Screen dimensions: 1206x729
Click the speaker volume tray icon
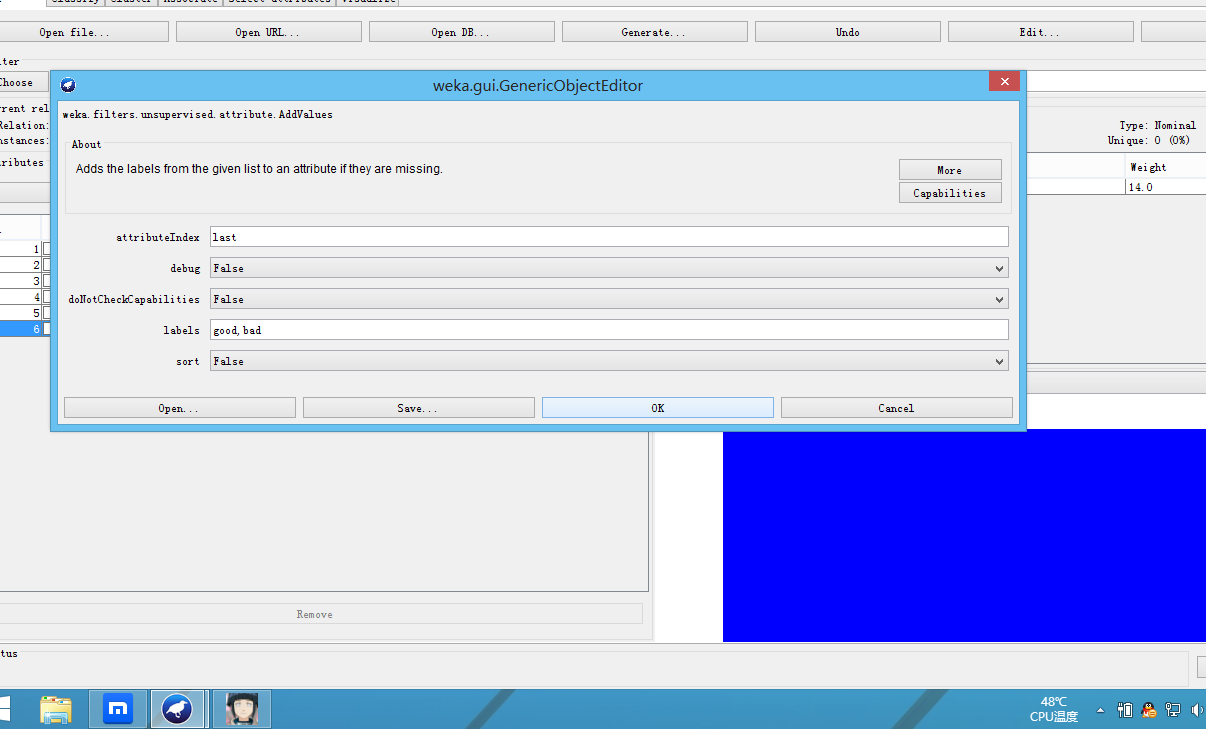[x=1197, y=710]
